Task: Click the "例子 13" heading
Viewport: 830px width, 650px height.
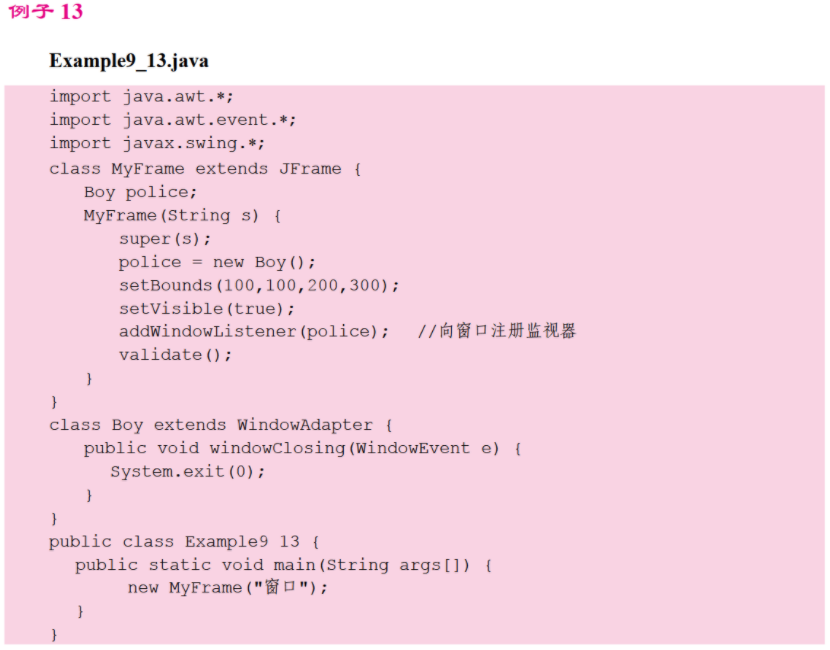Action: pos(45,12)
